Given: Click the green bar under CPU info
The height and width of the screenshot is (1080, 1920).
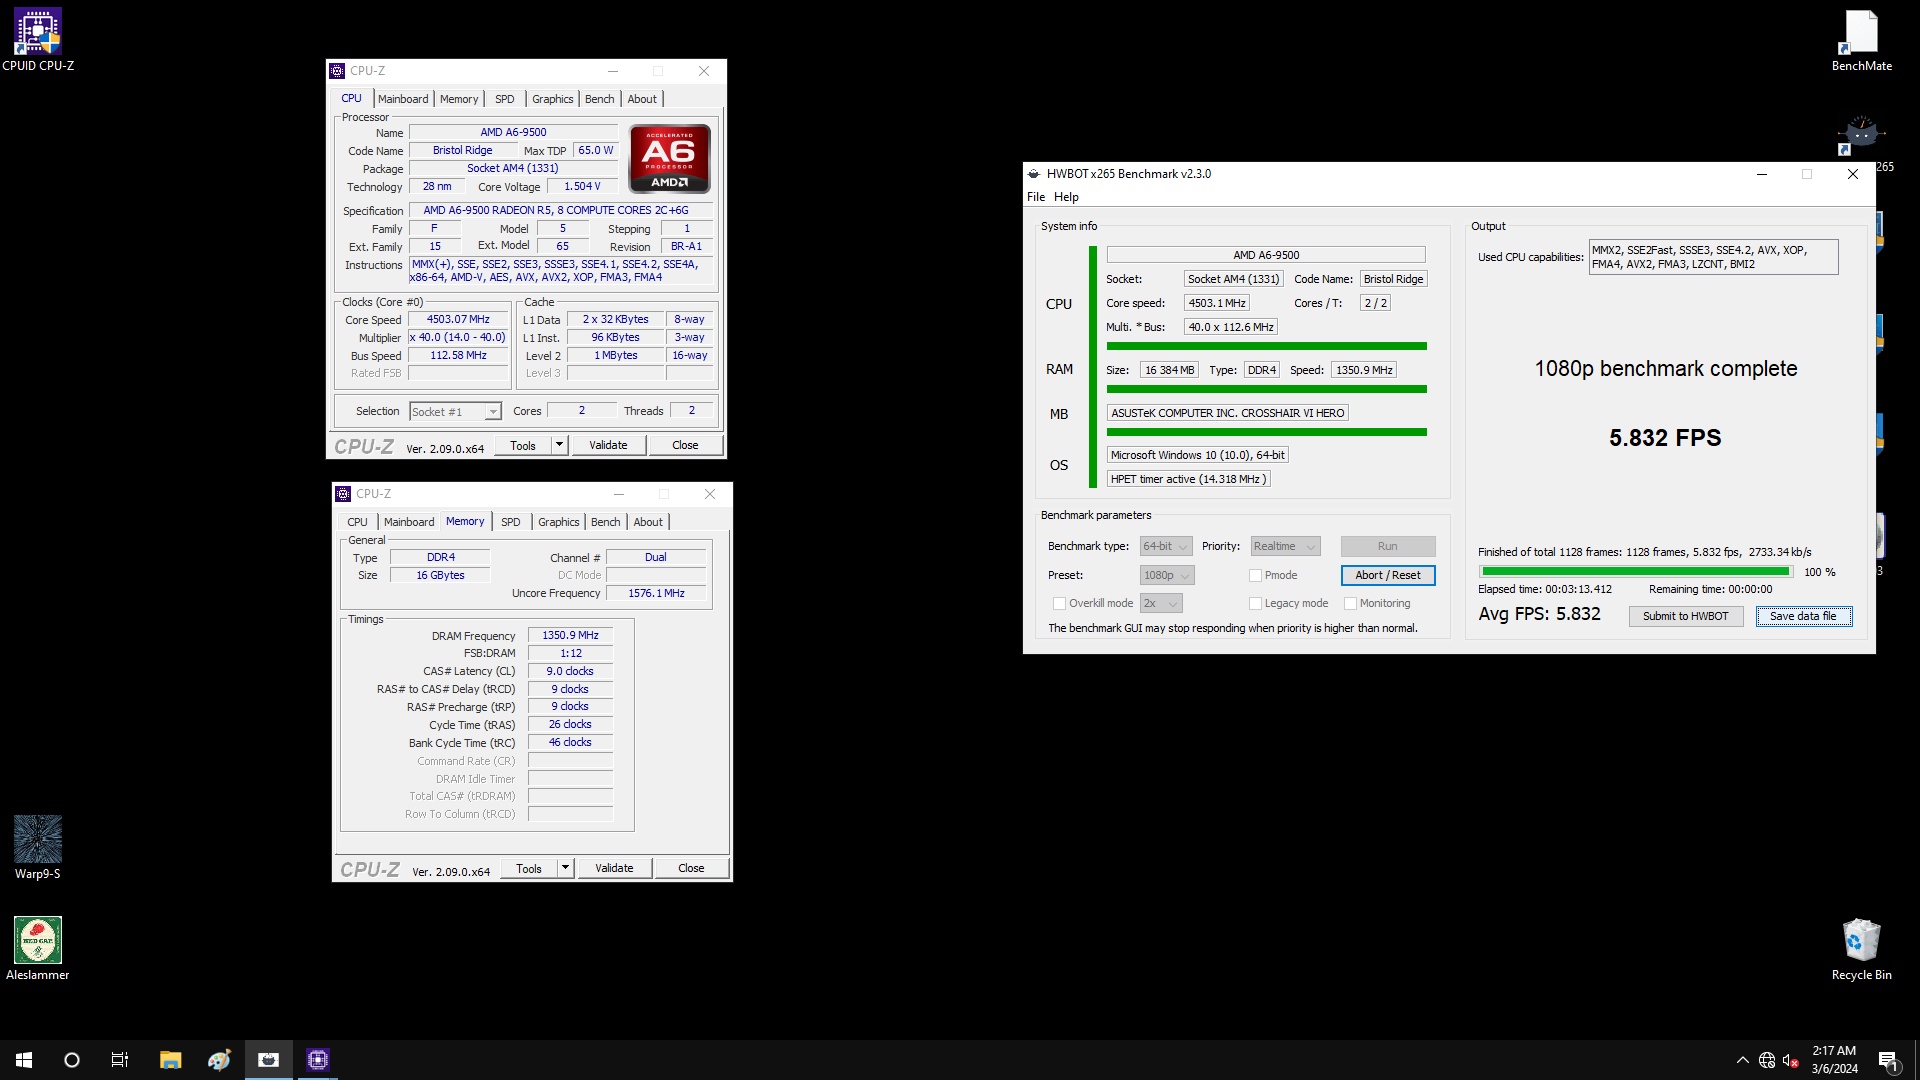Looking at the screenshot, I should 1266,346.
